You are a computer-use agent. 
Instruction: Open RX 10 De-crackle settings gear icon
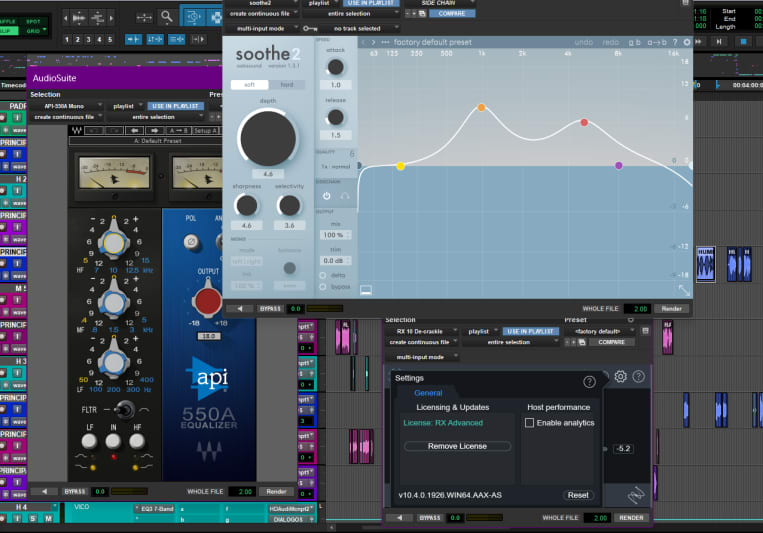[620, 376]
